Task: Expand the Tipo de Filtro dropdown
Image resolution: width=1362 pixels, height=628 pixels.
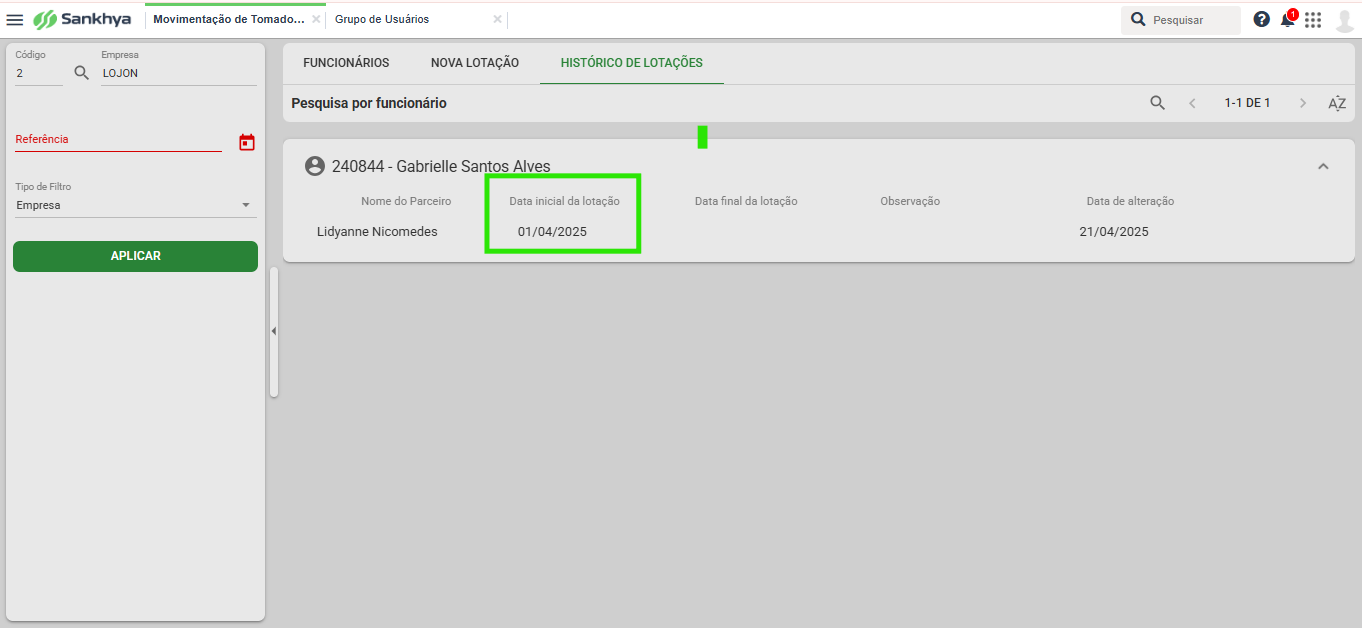Action: [x=246, y=205]
